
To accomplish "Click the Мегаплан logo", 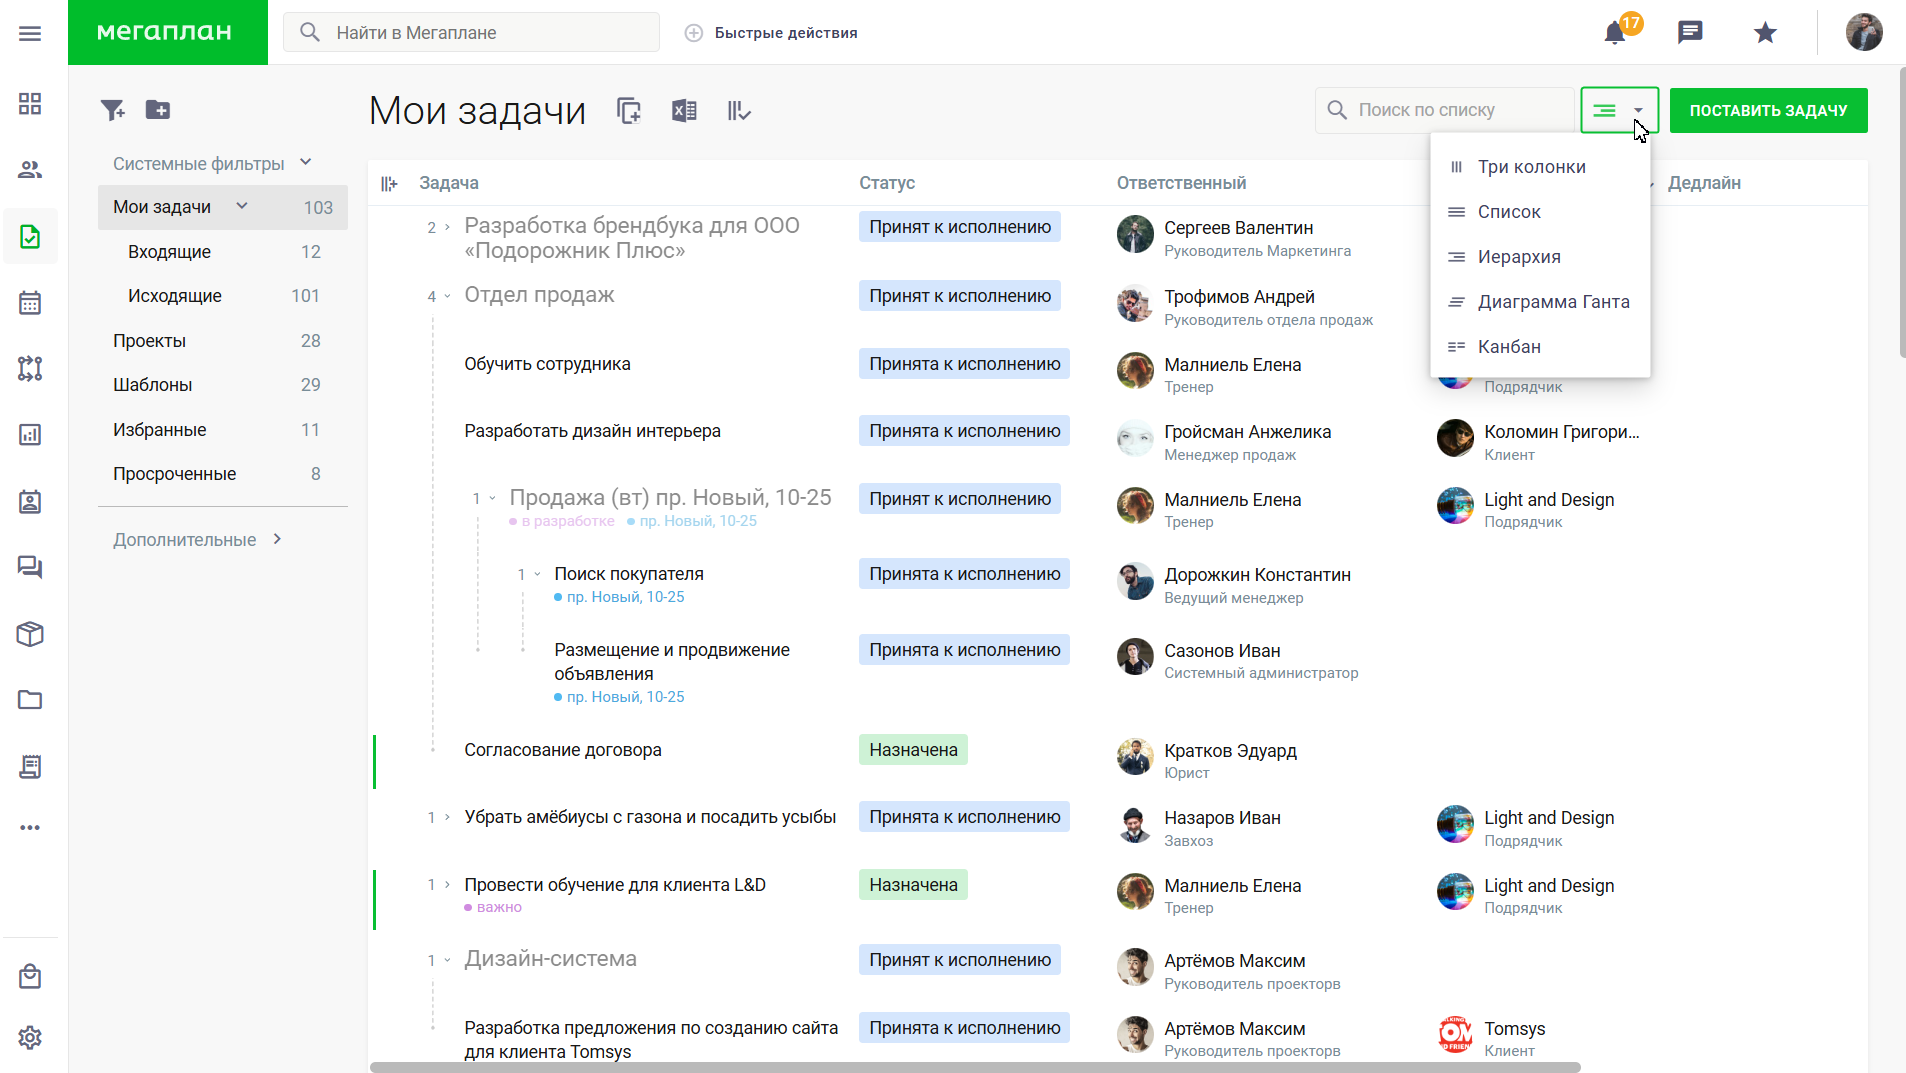I will pyautogui.click(x=168, y=32).
